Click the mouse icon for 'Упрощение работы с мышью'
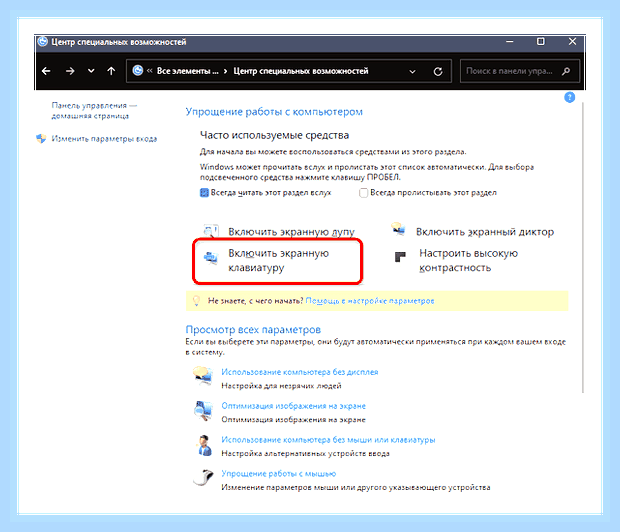This screenshot has width=620, height=532. 203,477
